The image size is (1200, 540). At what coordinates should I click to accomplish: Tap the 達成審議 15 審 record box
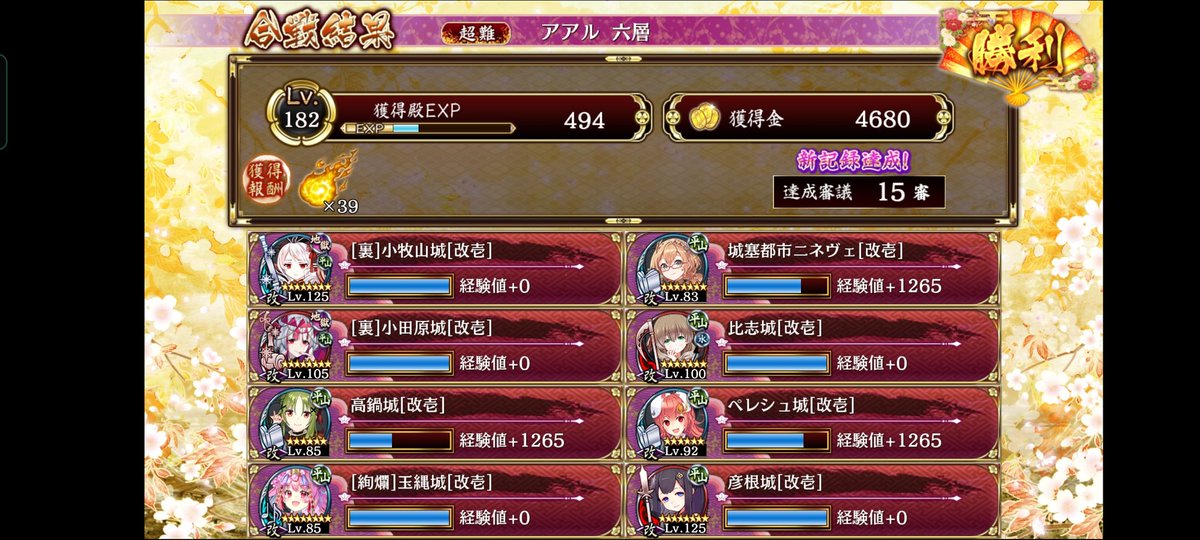pos(859,192)
